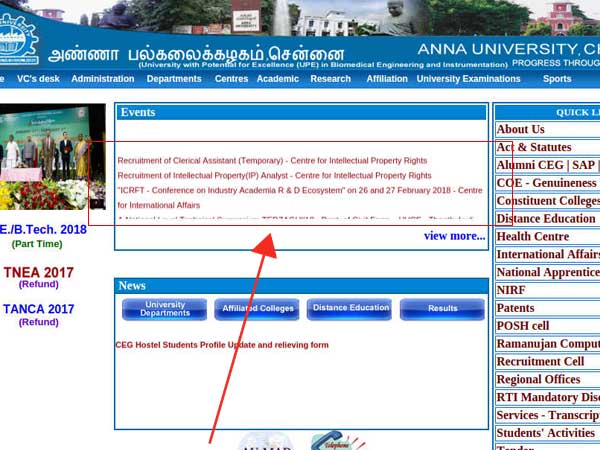Open Recruitment Cell quick link
The height and width of the screenshot is (450, 600).
point(547,362)
